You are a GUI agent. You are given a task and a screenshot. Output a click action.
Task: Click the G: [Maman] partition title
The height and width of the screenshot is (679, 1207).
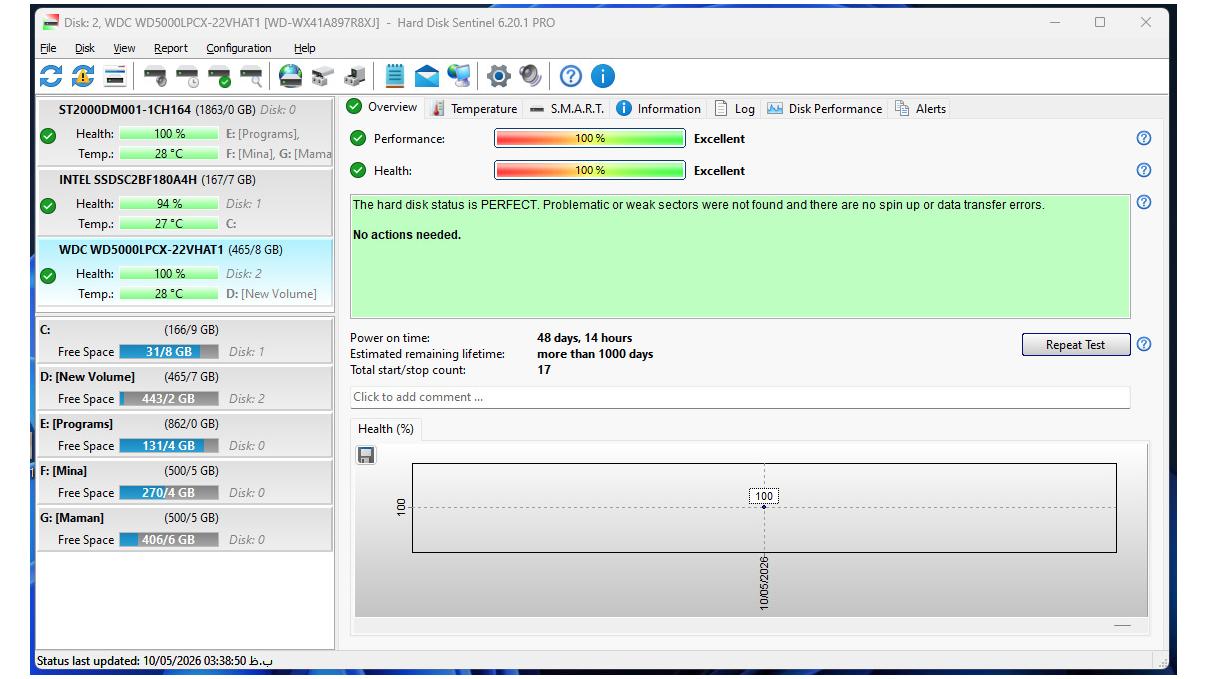[x=72, y=518]
